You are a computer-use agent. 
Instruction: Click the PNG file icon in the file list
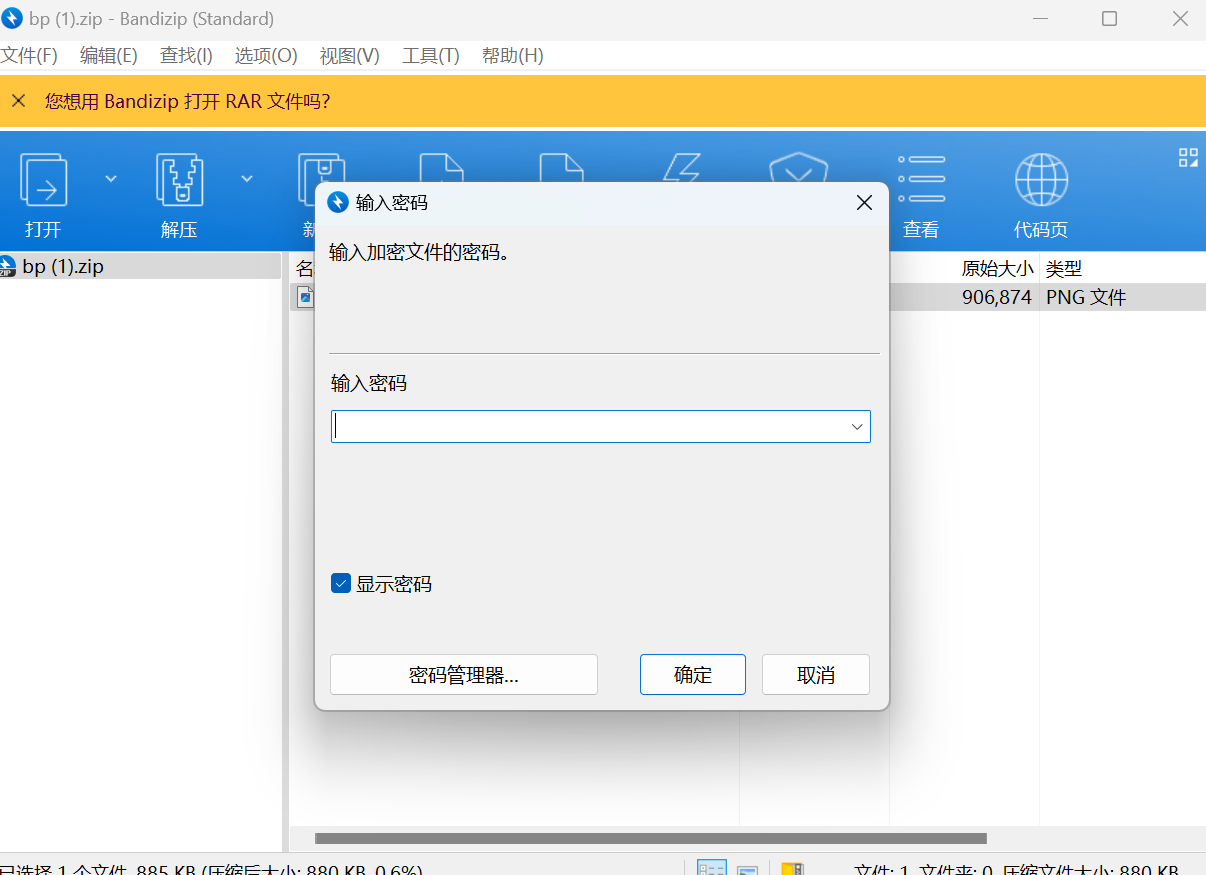(305, 297)
